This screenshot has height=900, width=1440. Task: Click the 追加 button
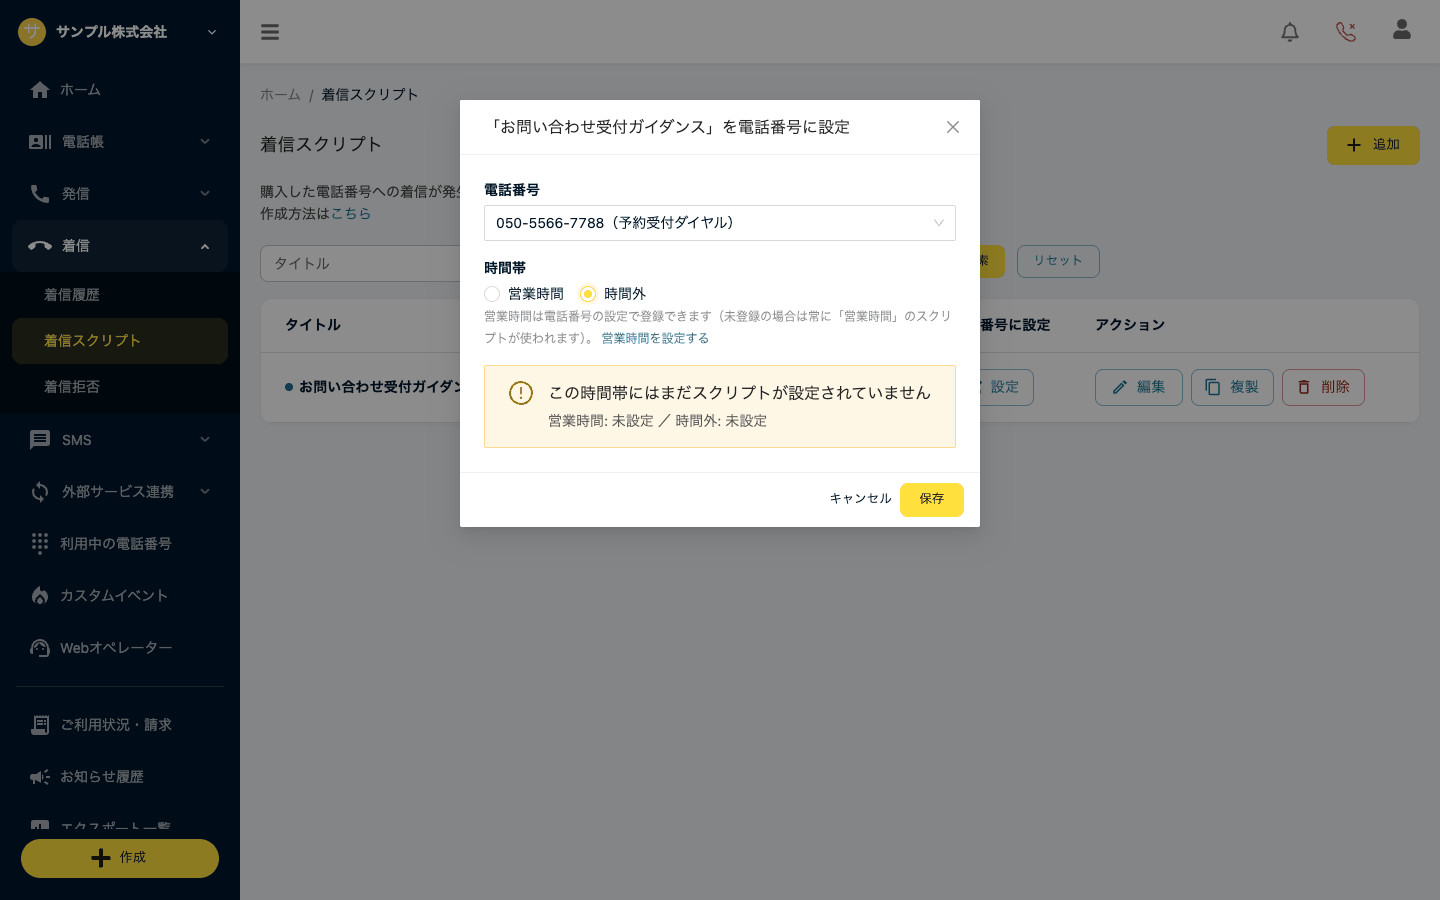click(x=1373, y=145)
